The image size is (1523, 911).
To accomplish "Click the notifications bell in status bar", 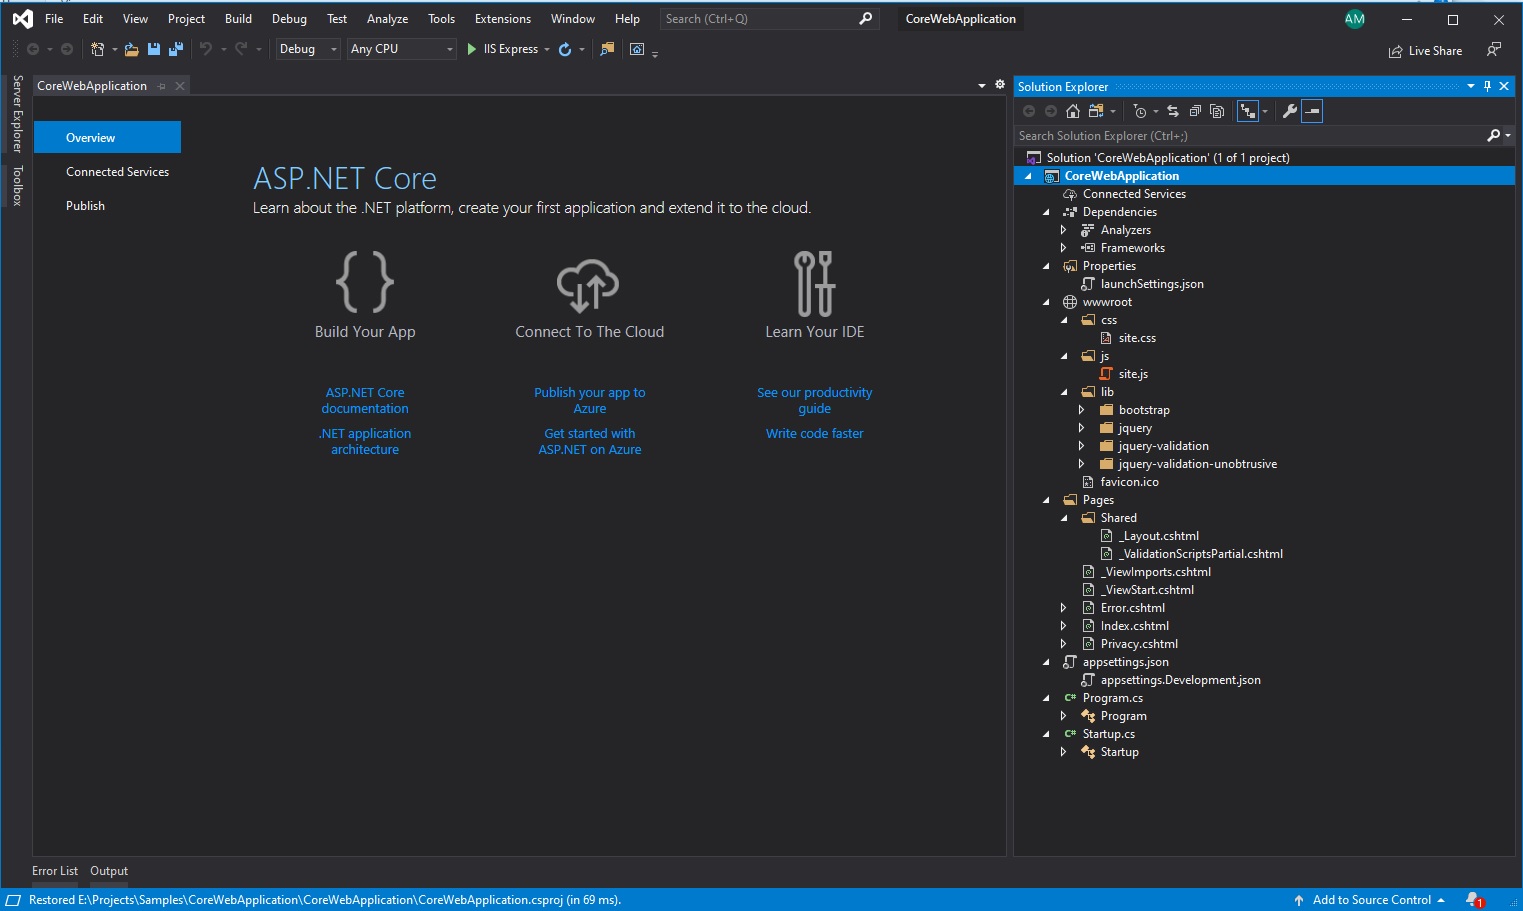I will pyautogui.click(x=1474, y=900).
